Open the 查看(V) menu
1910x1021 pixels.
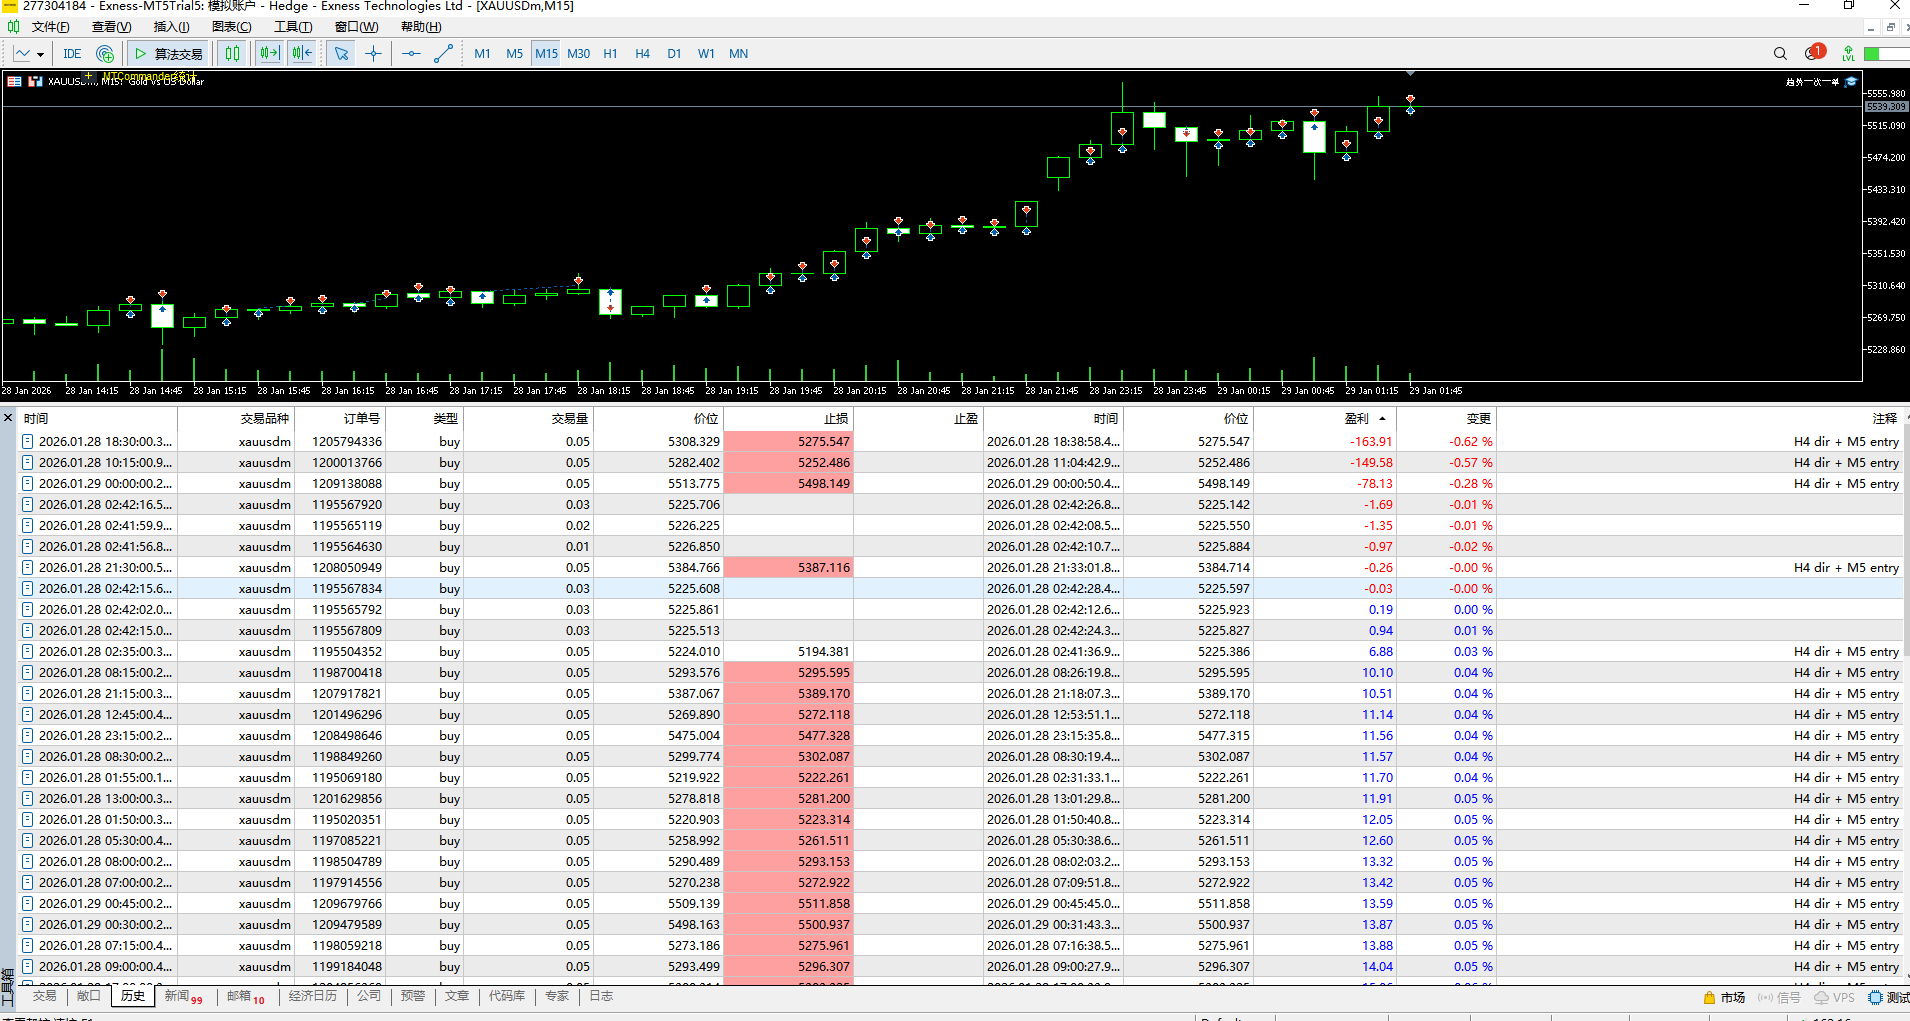pos(111,27)
